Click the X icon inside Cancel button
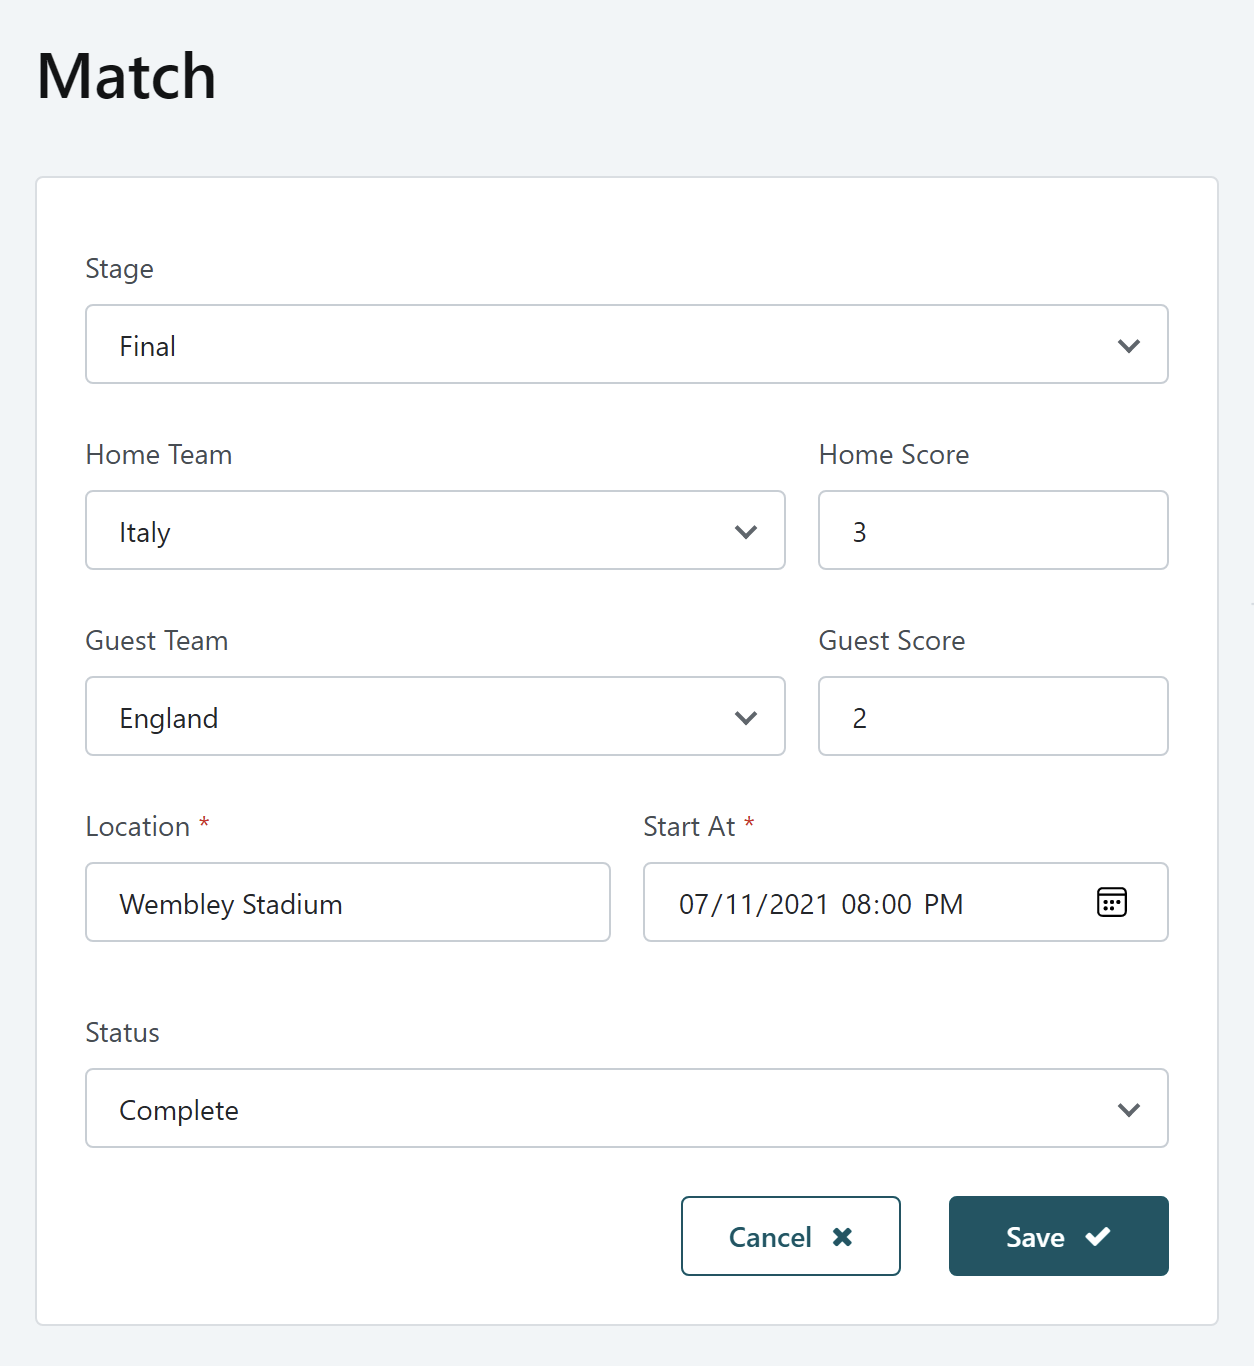Screen dimensions: 1254x1366 click(x=843, y=1236)
